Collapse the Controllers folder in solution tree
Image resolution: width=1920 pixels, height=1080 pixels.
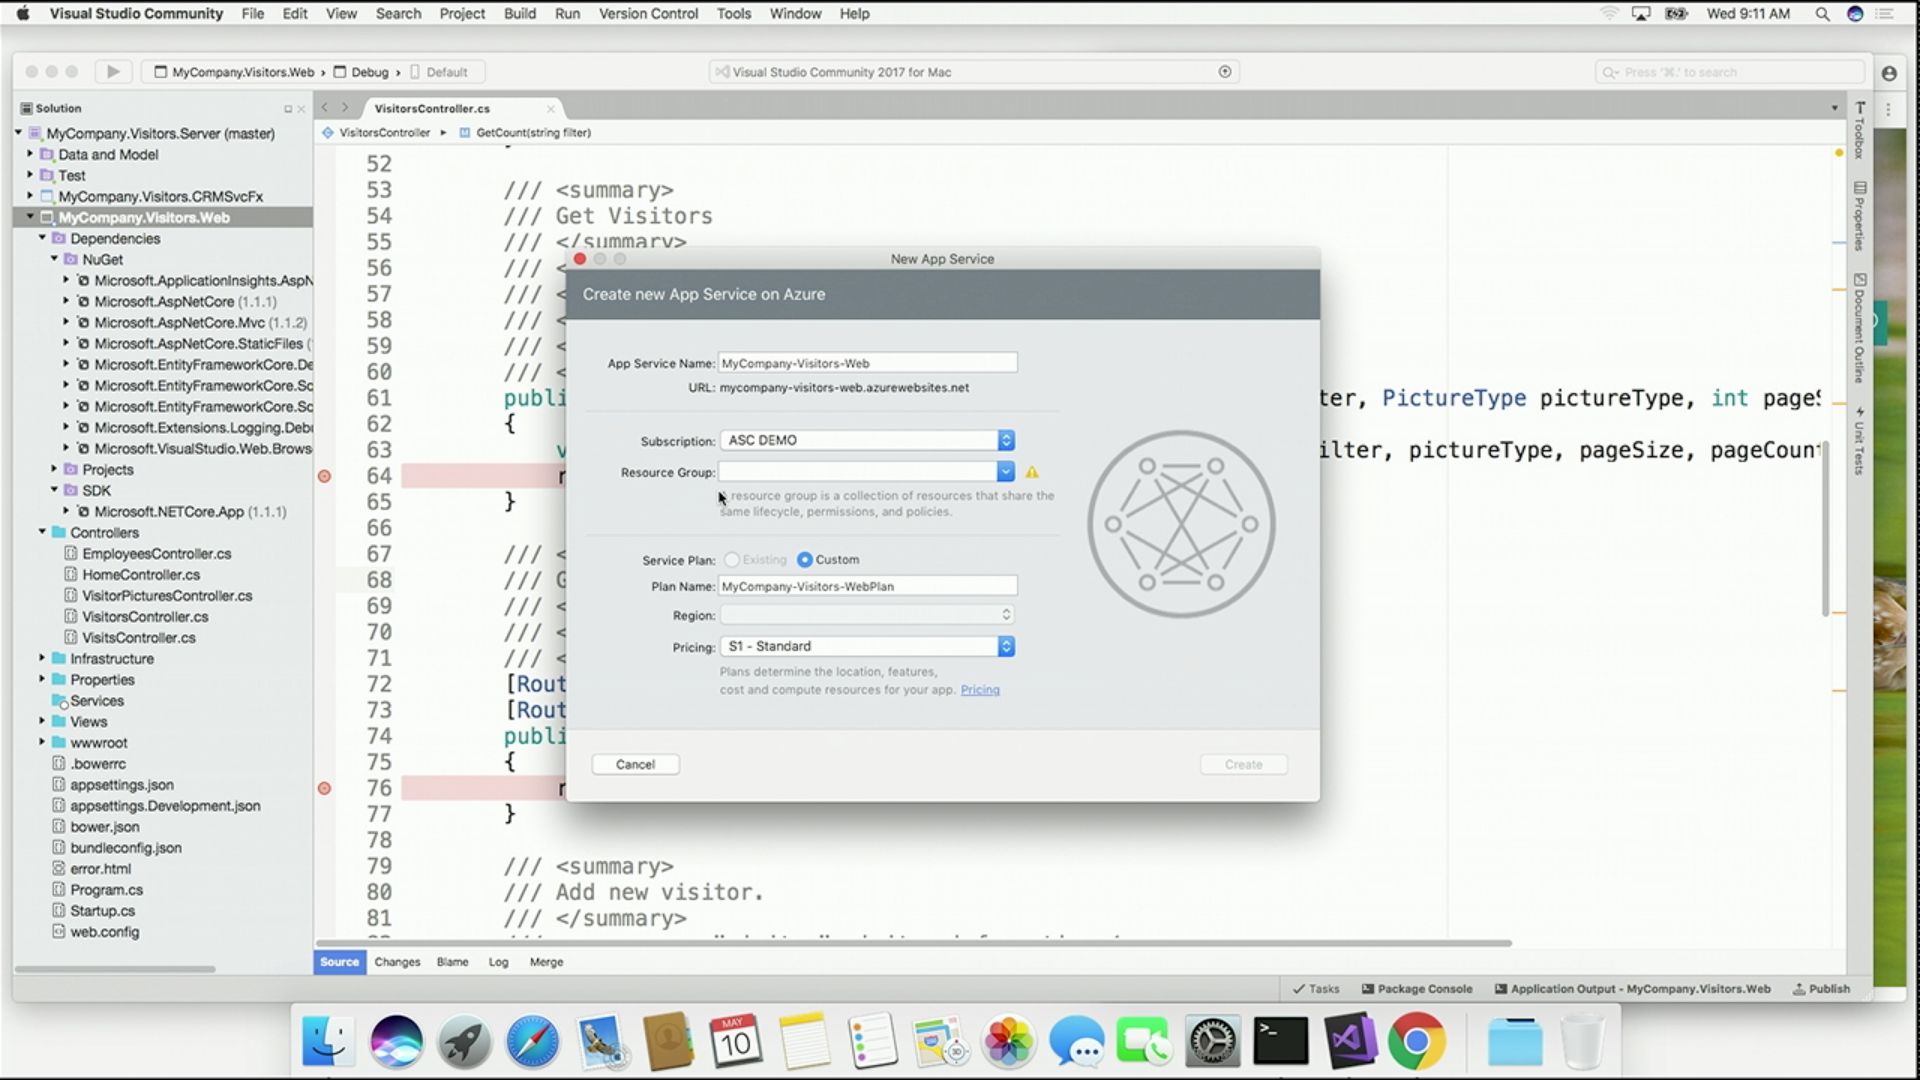click(x=43, y=532)
